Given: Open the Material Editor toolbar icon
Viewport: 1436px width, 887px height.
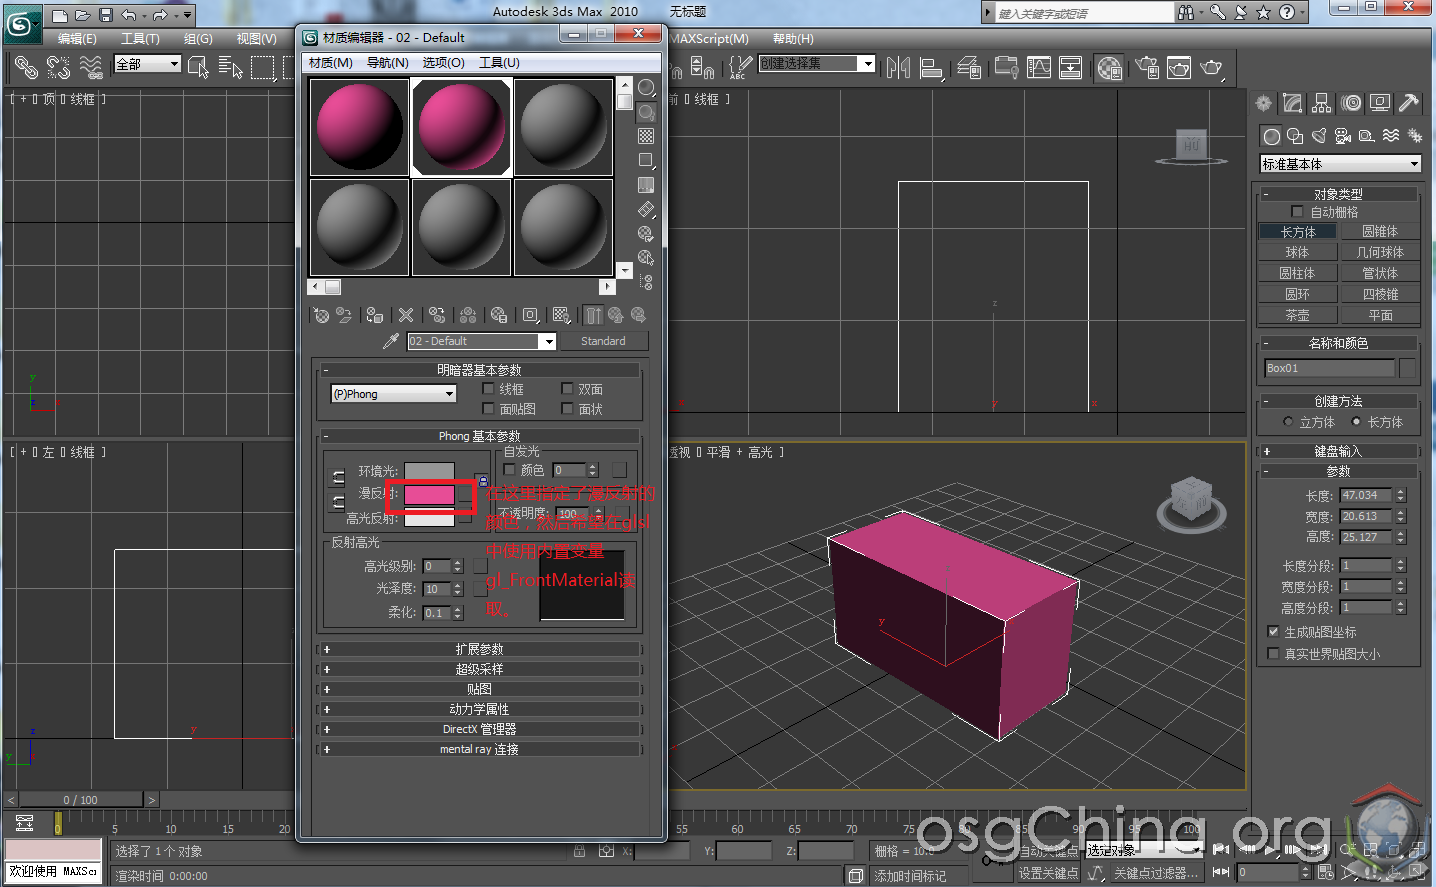Looking at the screenshot, I should click(1109, 68).
